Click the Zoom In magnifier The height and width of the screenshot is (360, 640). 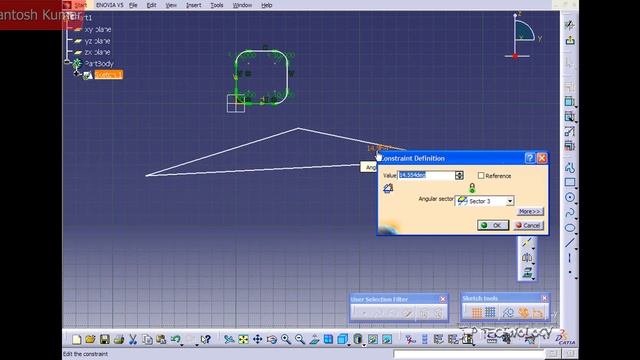pyautogui.click(x=286, y=340)
